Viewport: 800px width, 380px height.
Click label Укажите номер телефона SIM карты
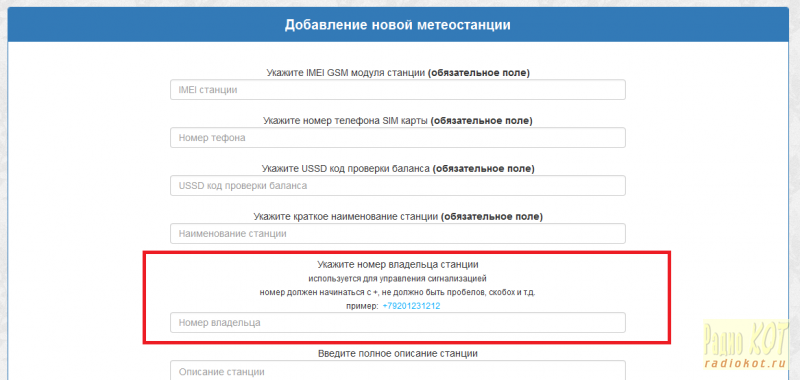tap(346, 121)
